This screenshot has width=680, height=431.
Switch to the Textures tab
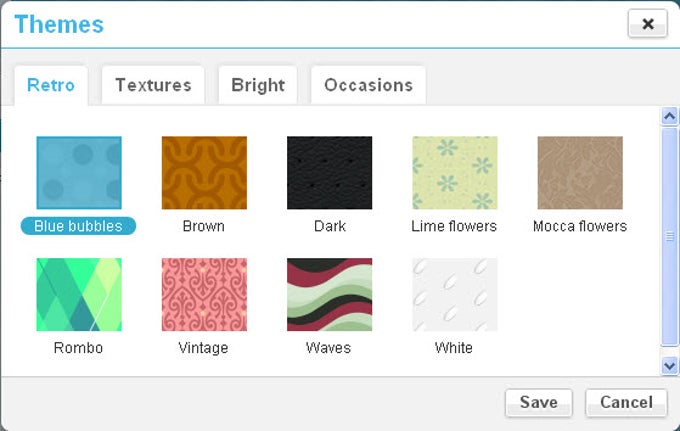point(153,85)
